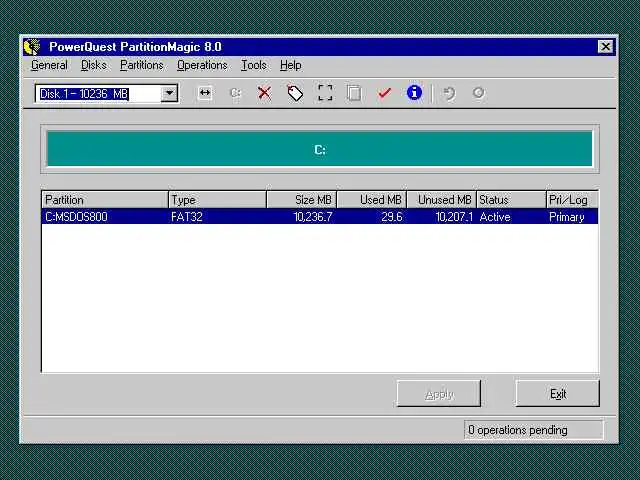Click the 0 operations pending status
This screenshot has height=480, width=640.
533,430
